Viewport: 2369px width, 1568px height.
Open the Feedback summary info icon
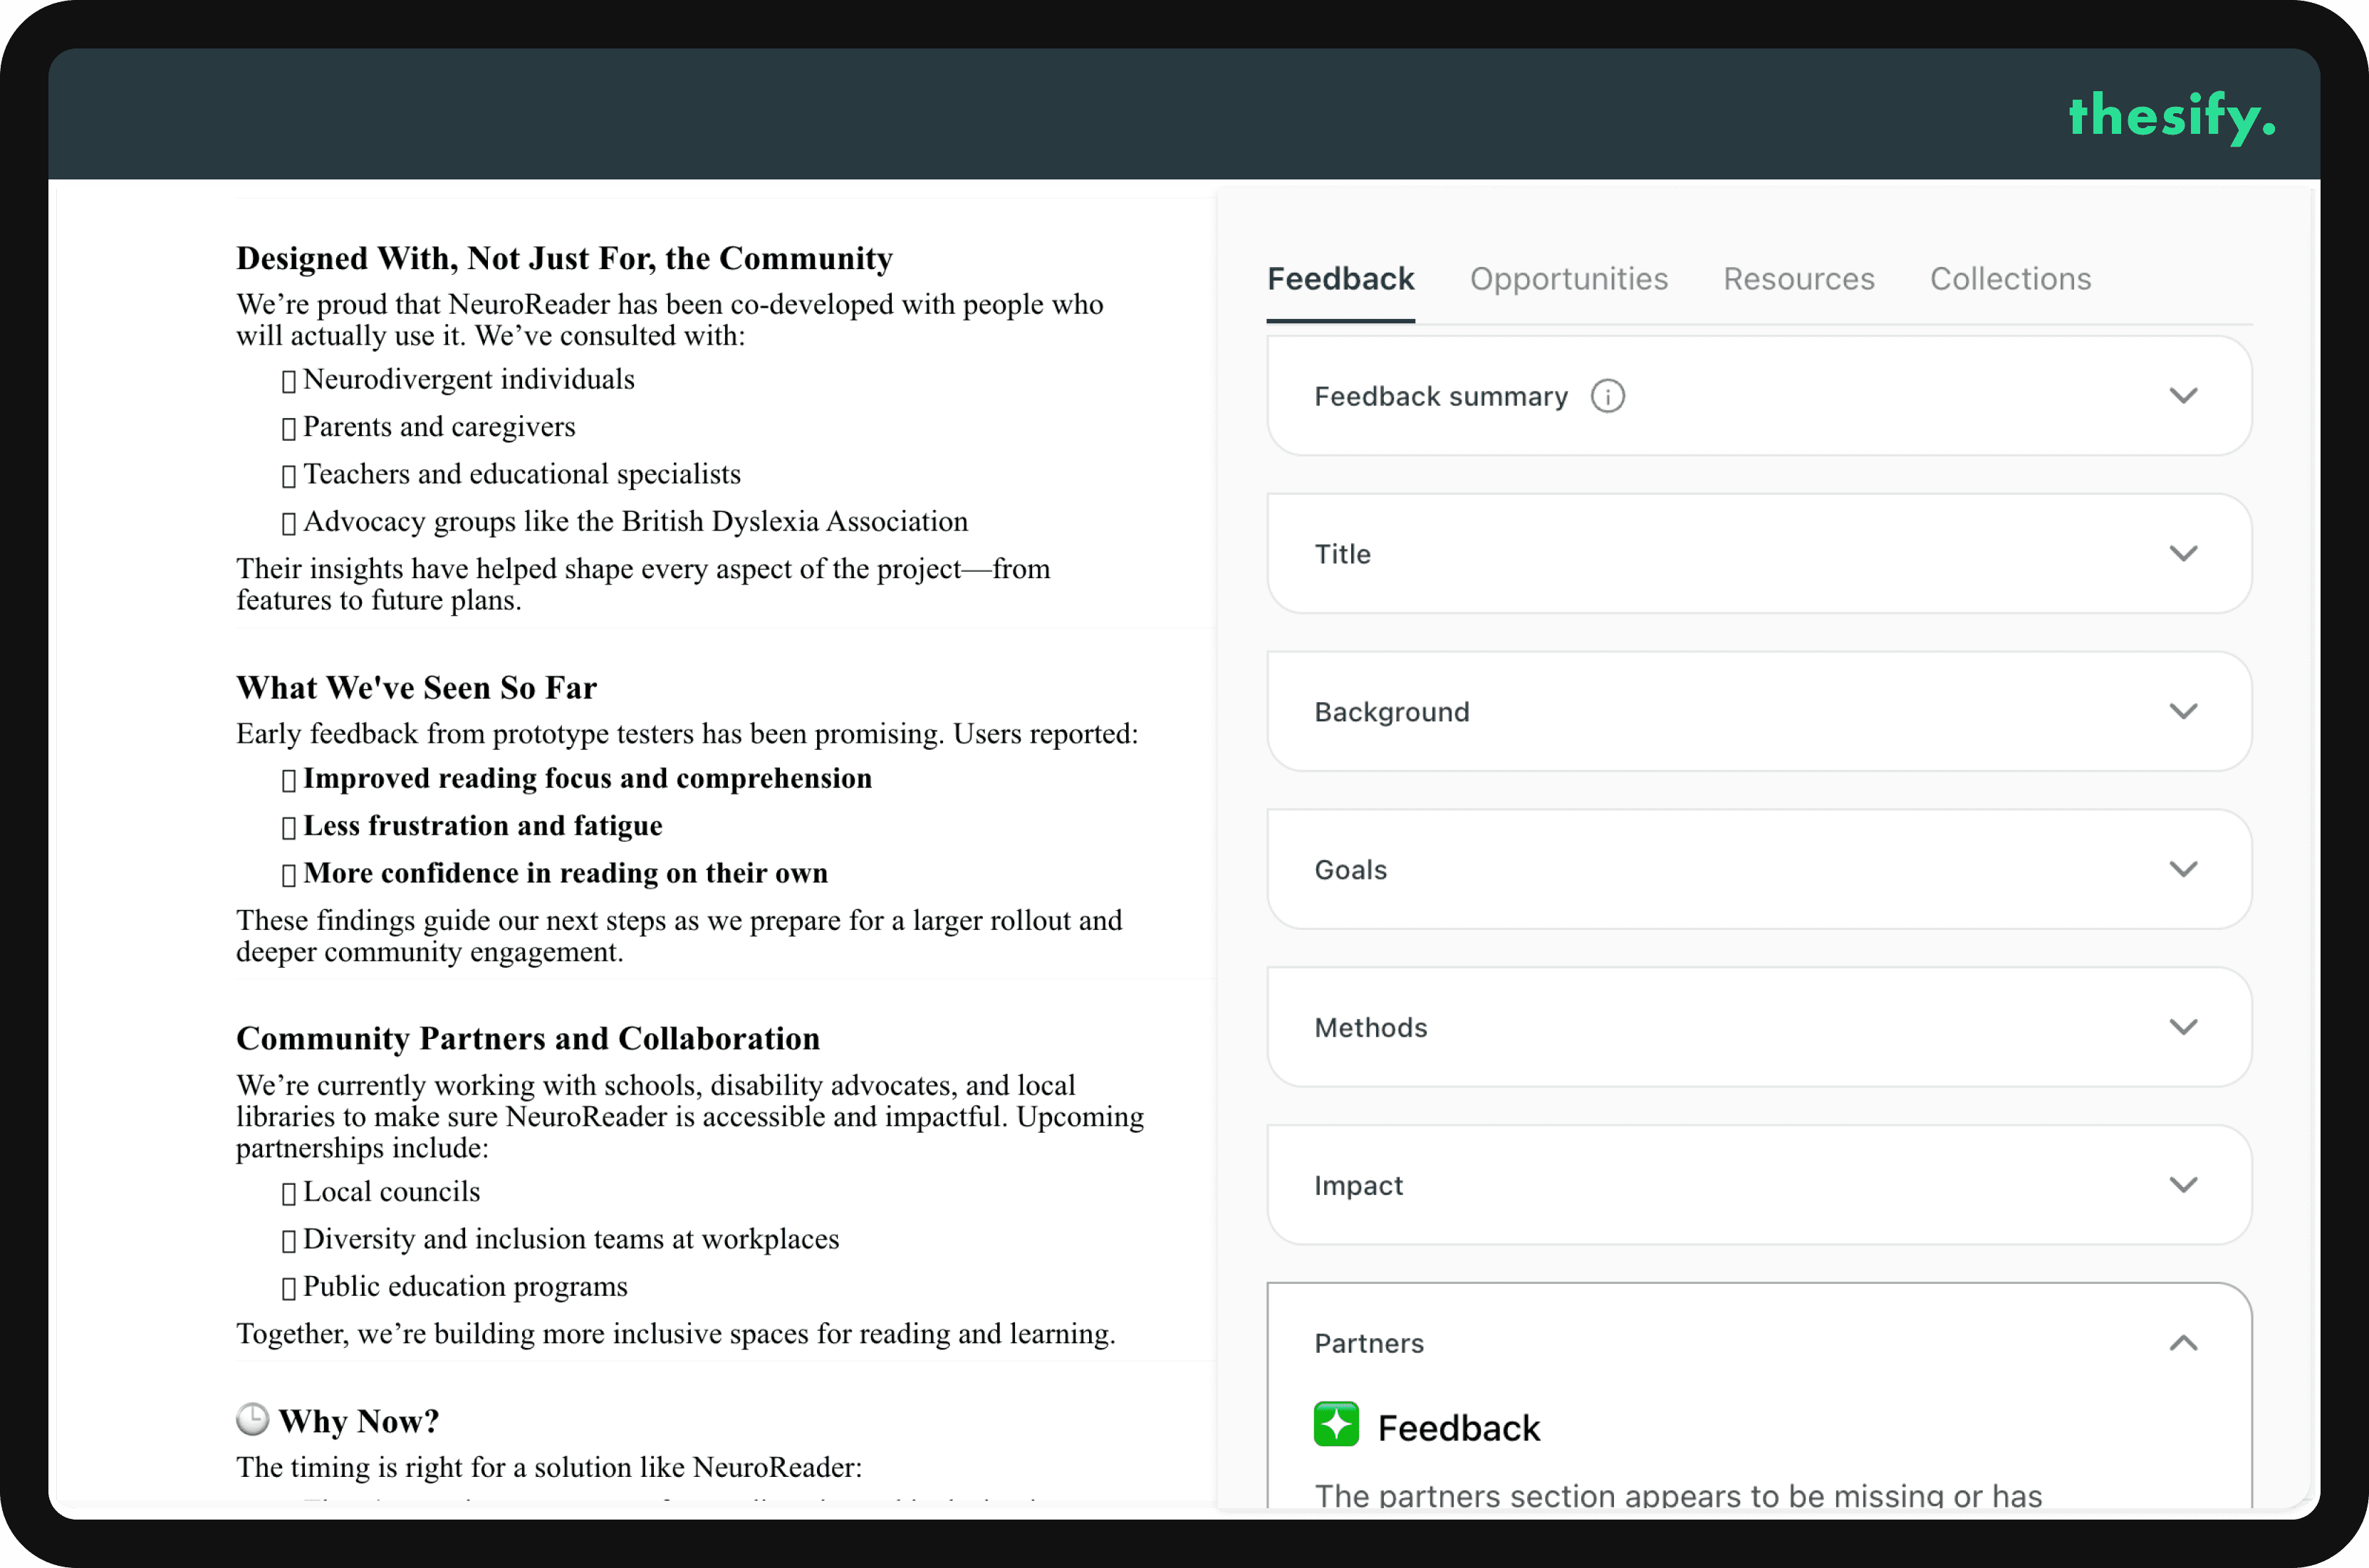pos(1607,396)
